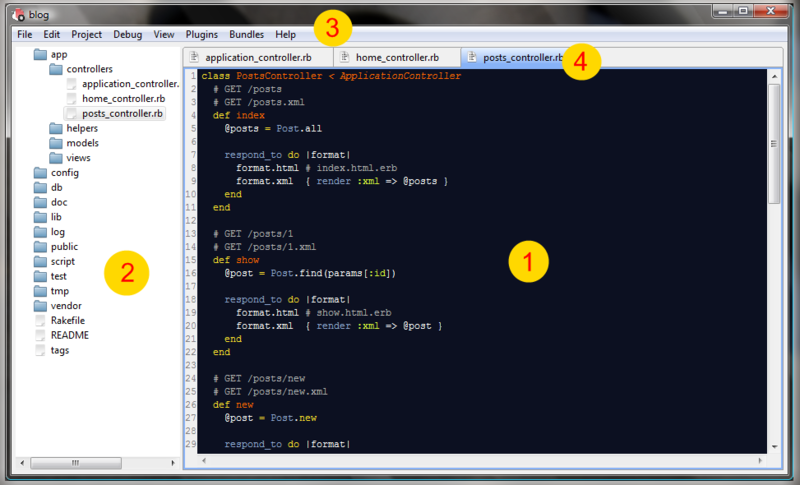The image size is (800, 485).
Task: Click the views folder icon
Action: pos(56,158)
